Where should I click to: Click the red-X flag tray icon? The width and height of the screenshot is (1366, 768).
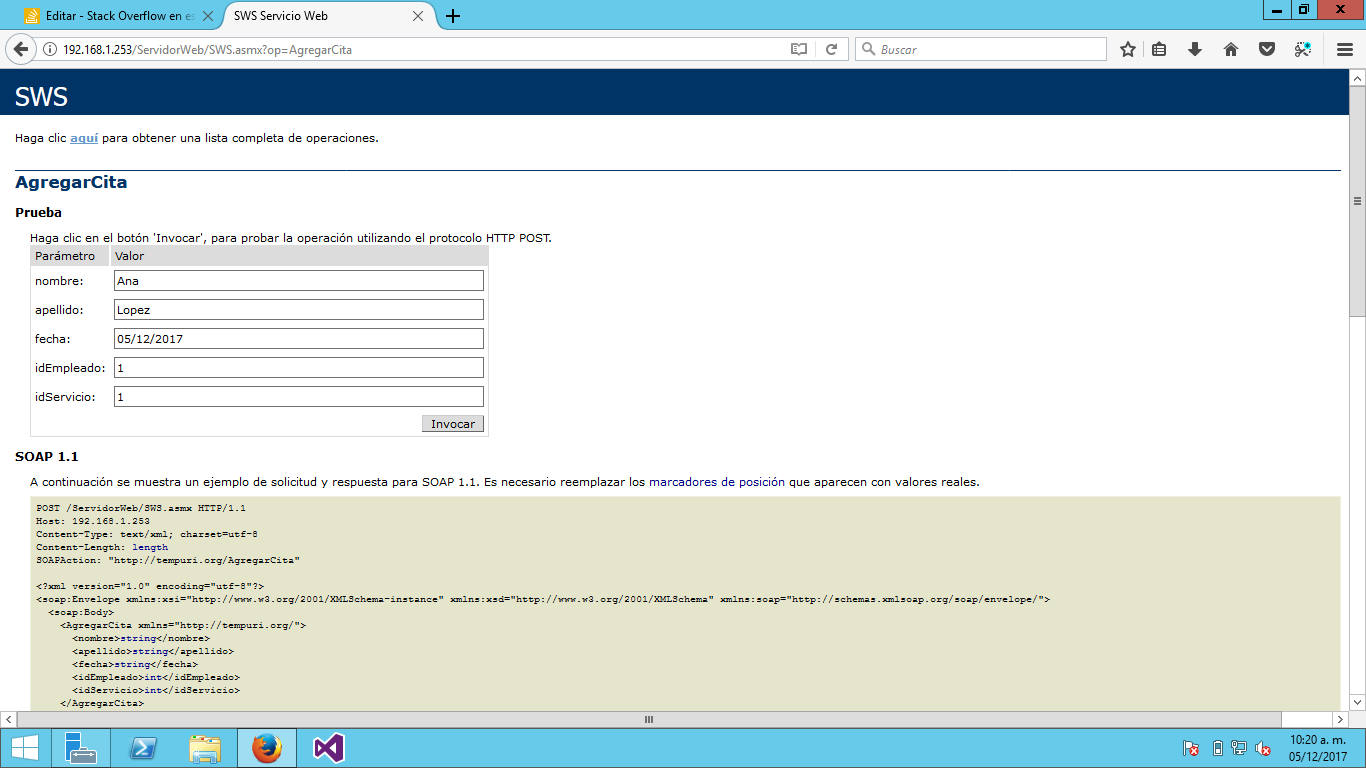pyautogui.click(x=1191, y=748)
